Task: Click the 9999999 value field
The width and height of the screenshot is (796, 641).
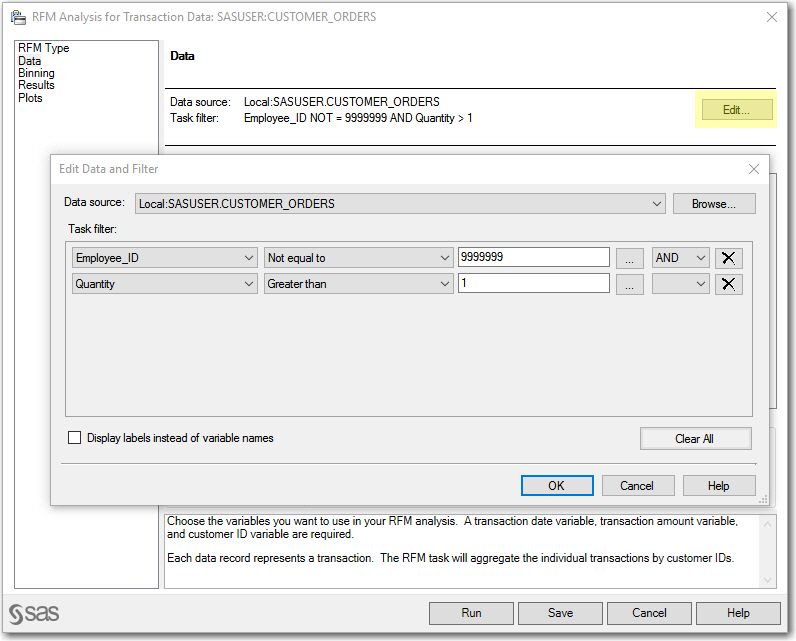Action: [x=534, y=257]
